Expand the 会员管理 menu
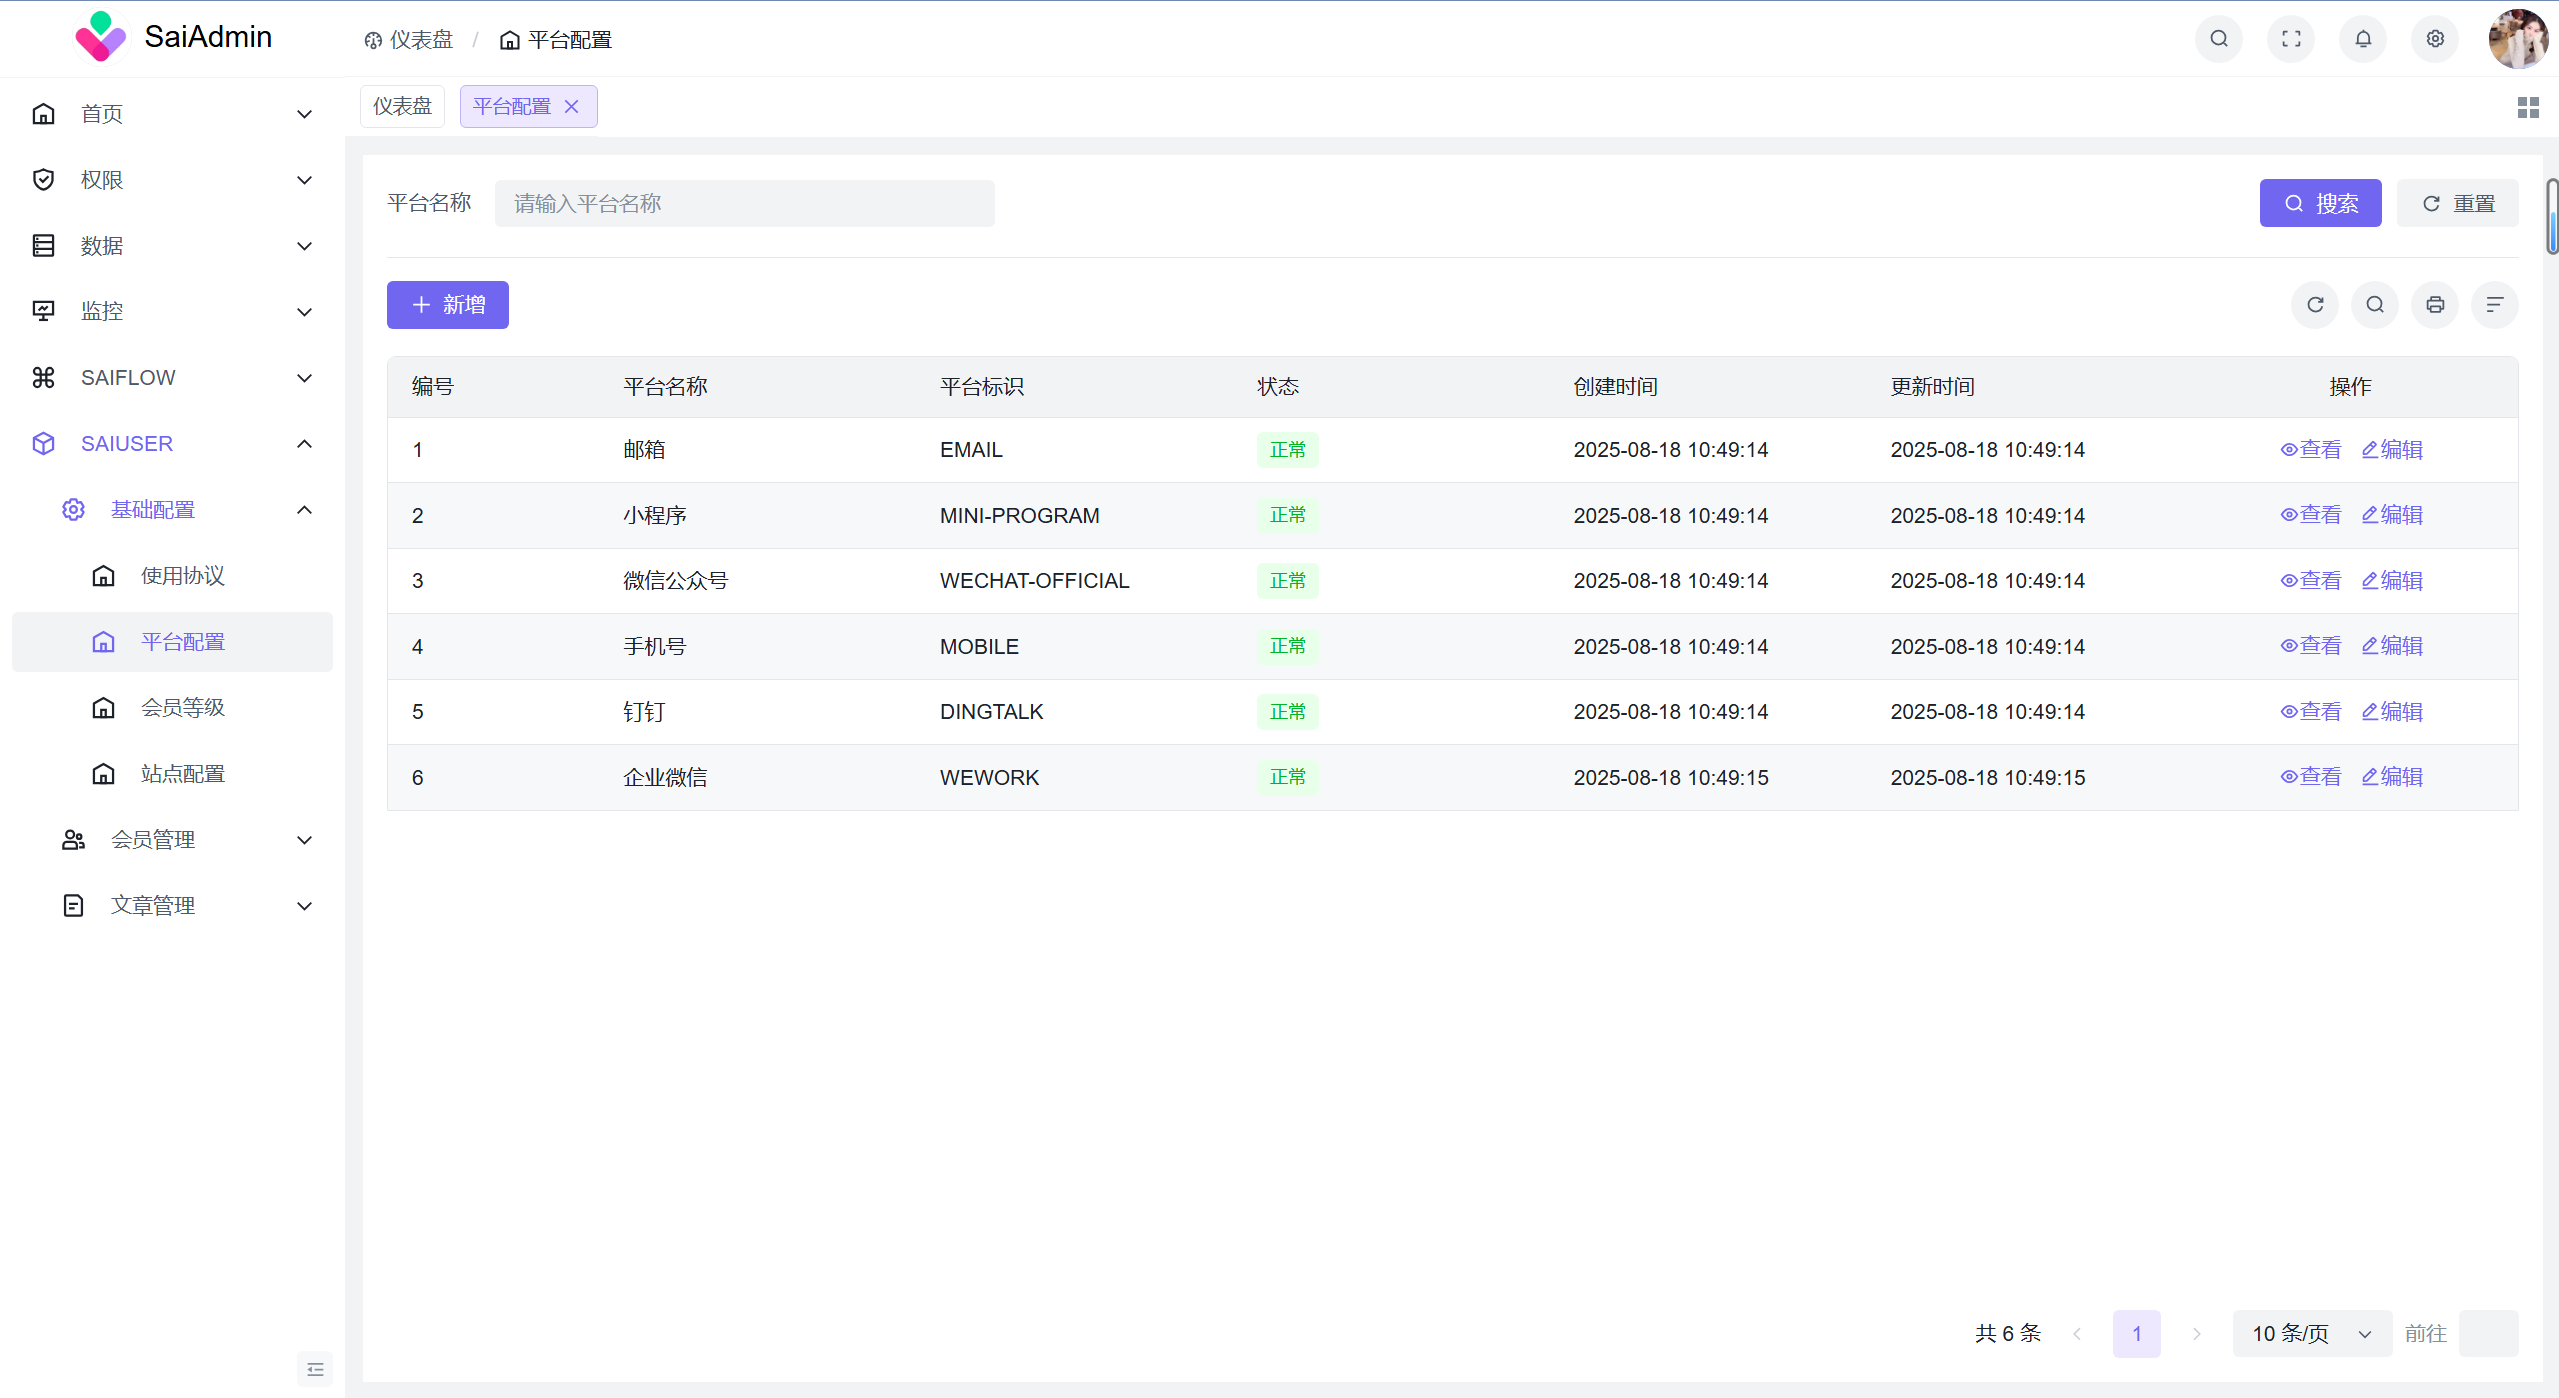 point(153,840)
